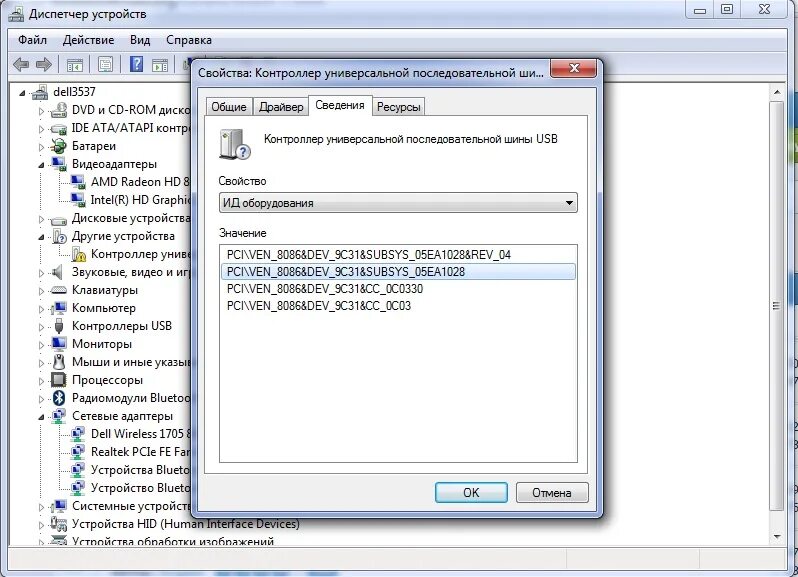Click the Радиомодули Bluetooth icon
798x577 pixels.
click(59, 397)
